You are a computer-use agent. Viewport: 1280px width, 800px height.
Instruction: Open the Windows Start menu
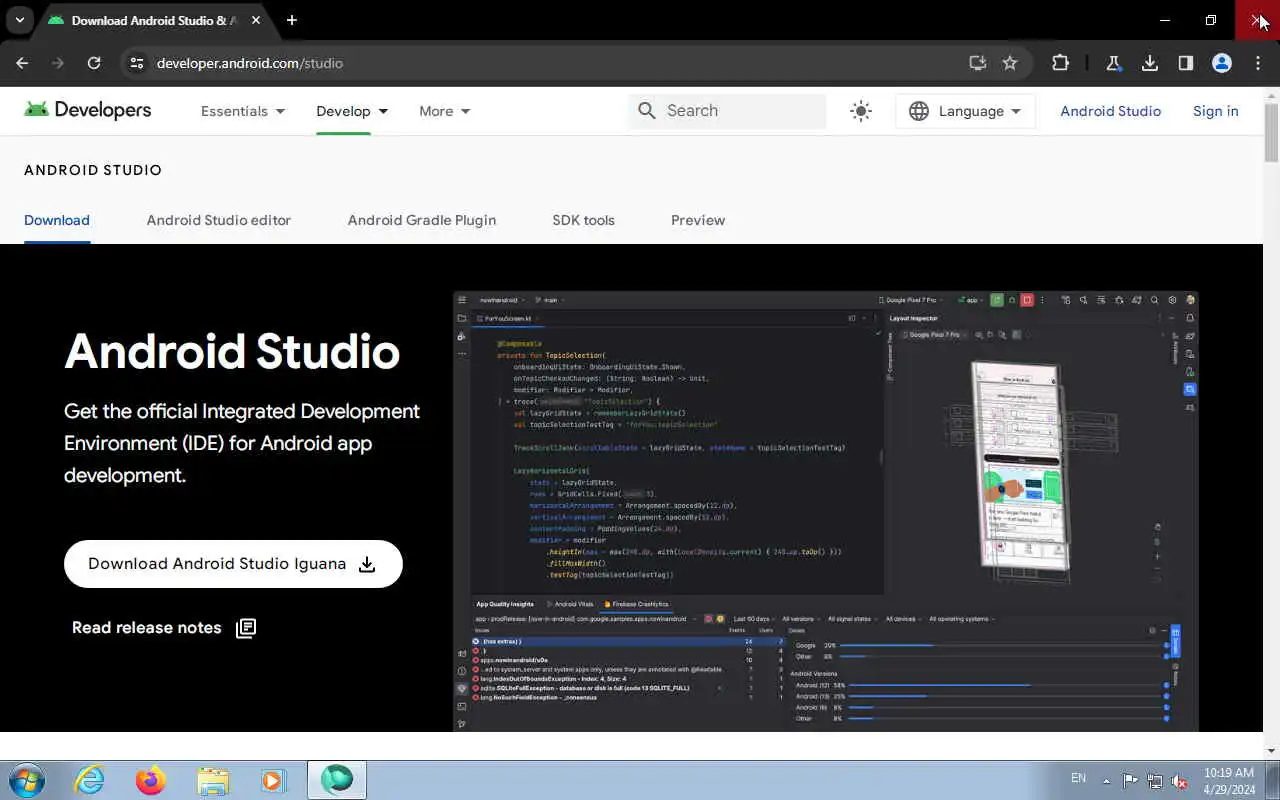click(x=26, y=780)
